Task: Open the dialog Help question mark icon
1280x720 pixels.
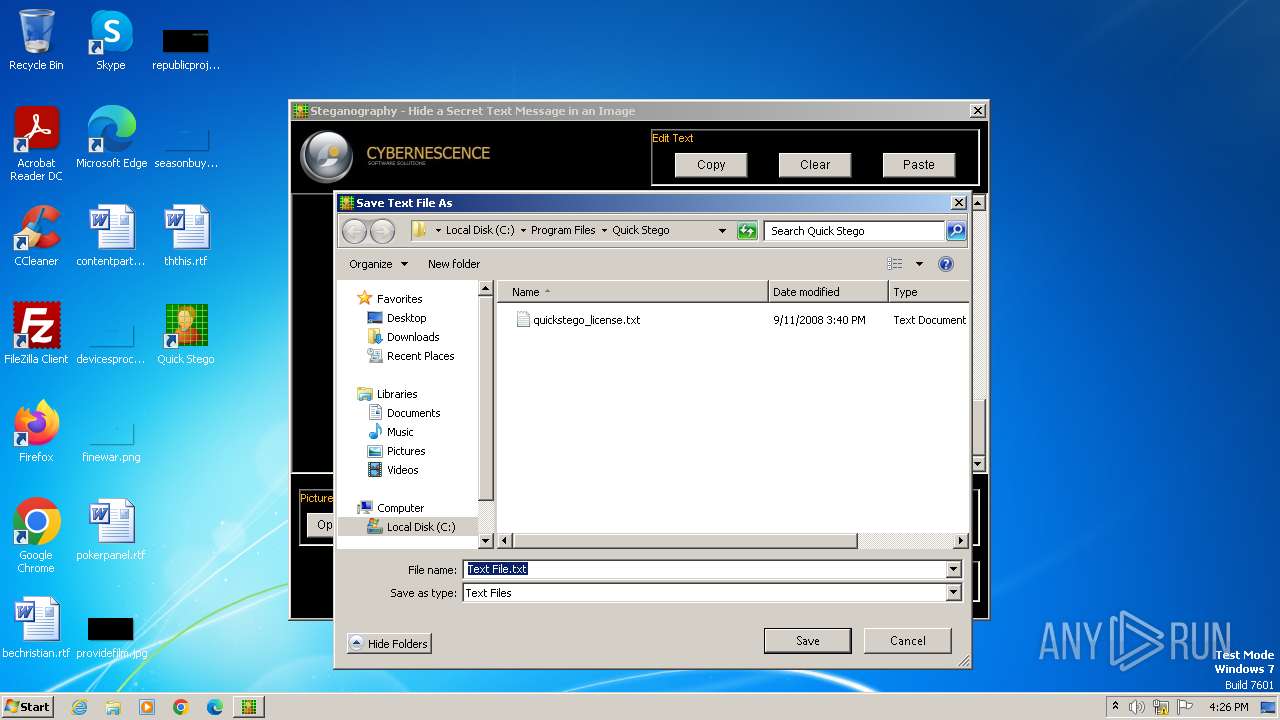Action: click(946, 264)
